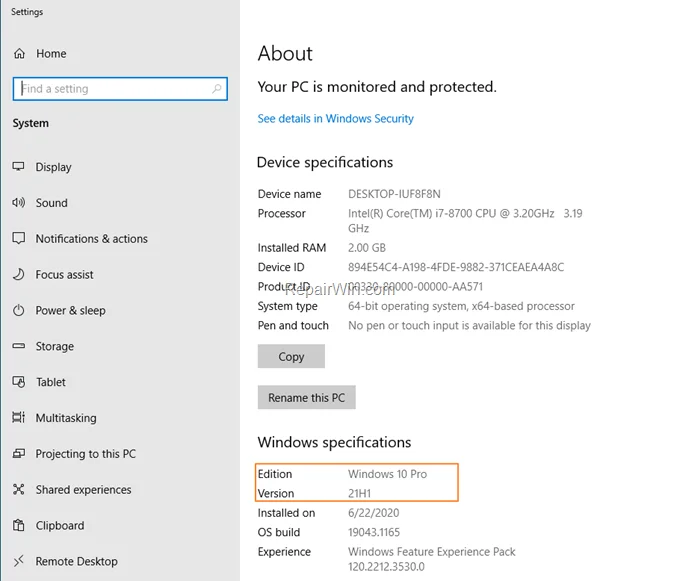The width and height of the screenshot is (680, 581).
Task: Click the installed date 6/22/2020
Action: point(373,513)
